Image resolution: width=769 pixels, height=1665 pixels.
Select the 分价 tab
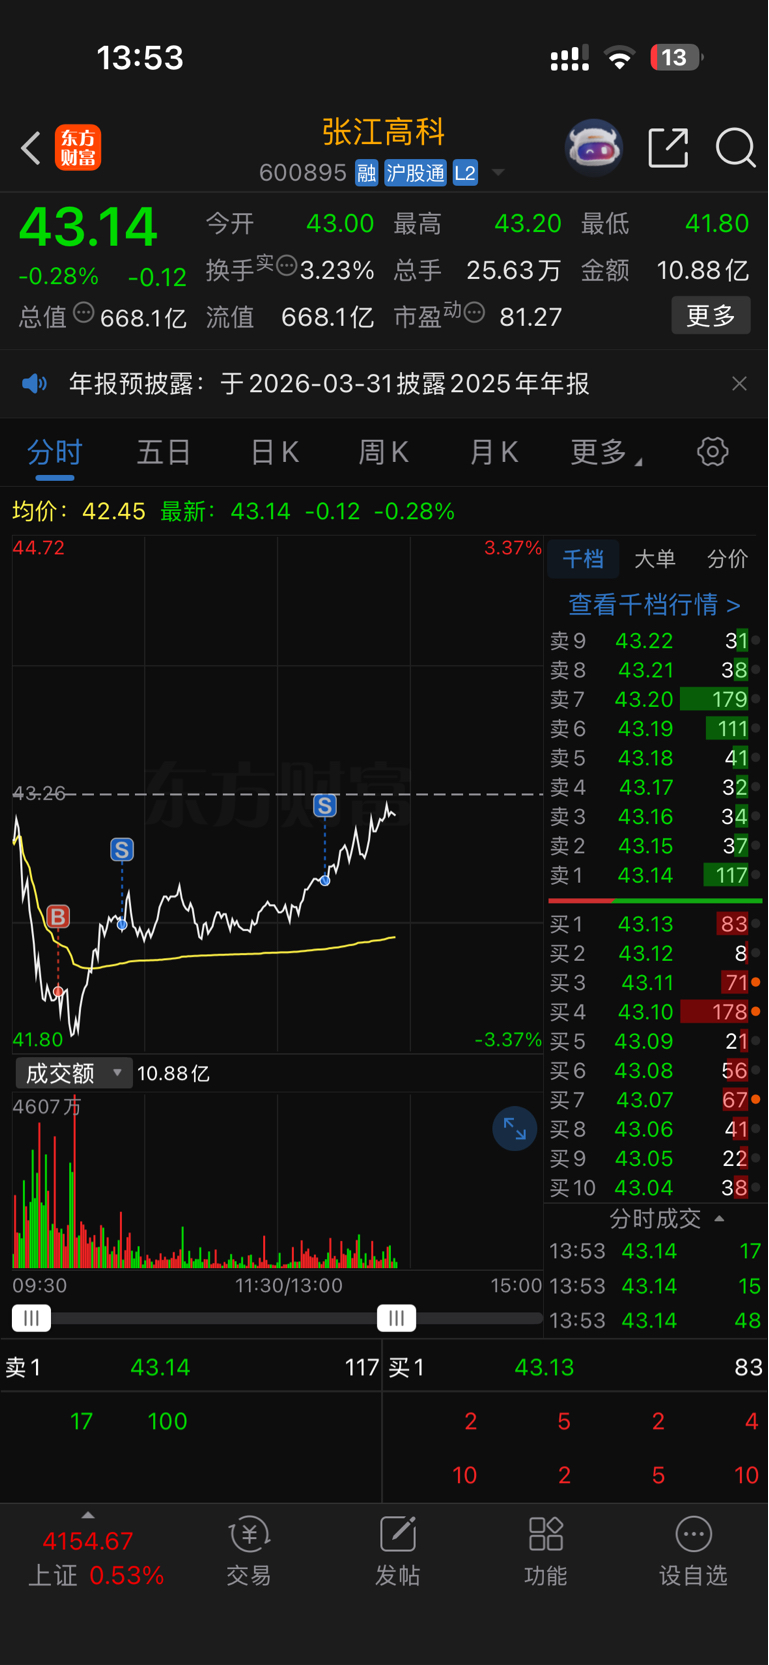coord(727,559)
